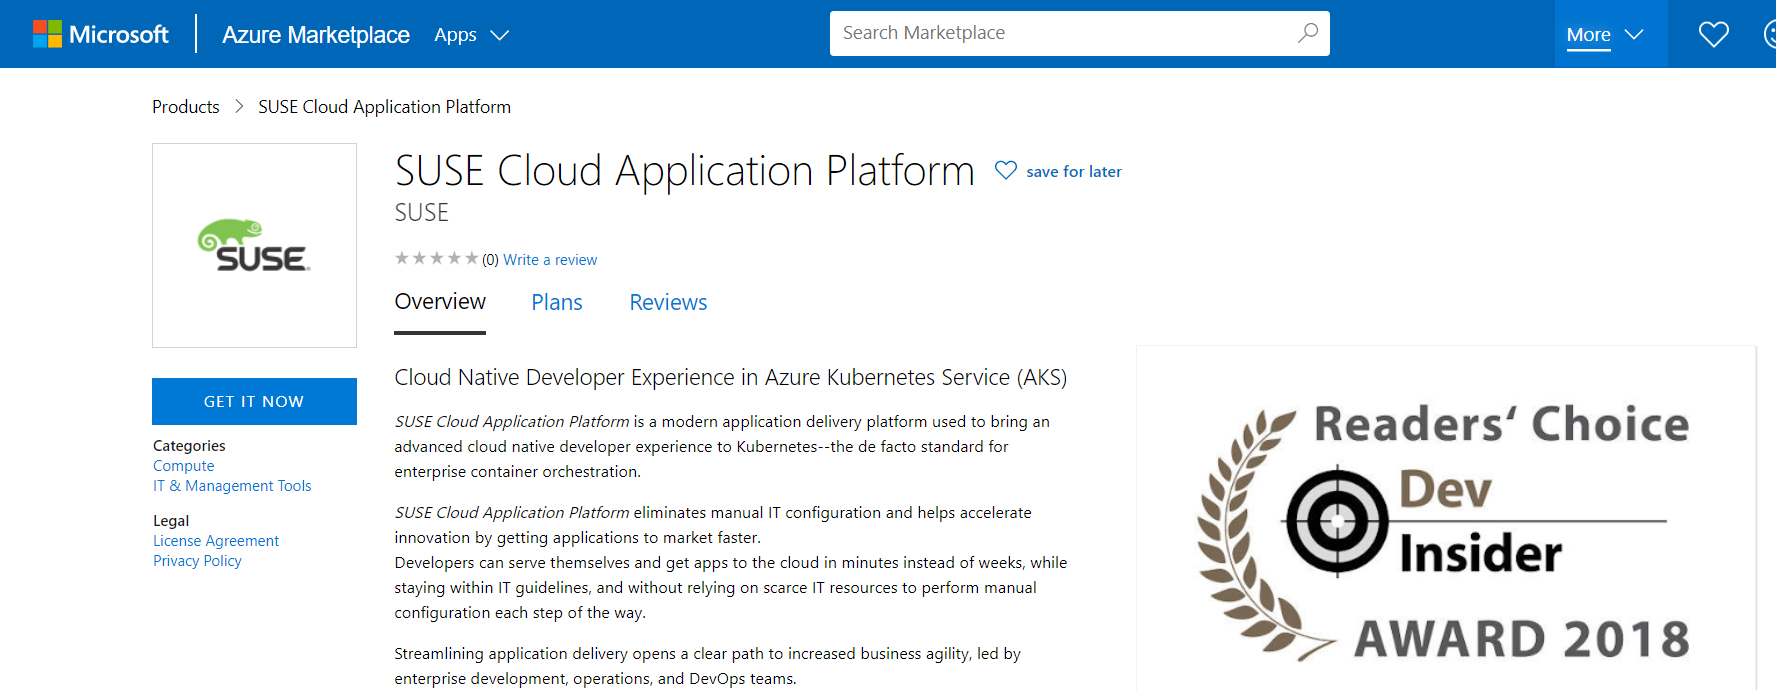Open IT & Management Tools category

[x=232, y=486]
